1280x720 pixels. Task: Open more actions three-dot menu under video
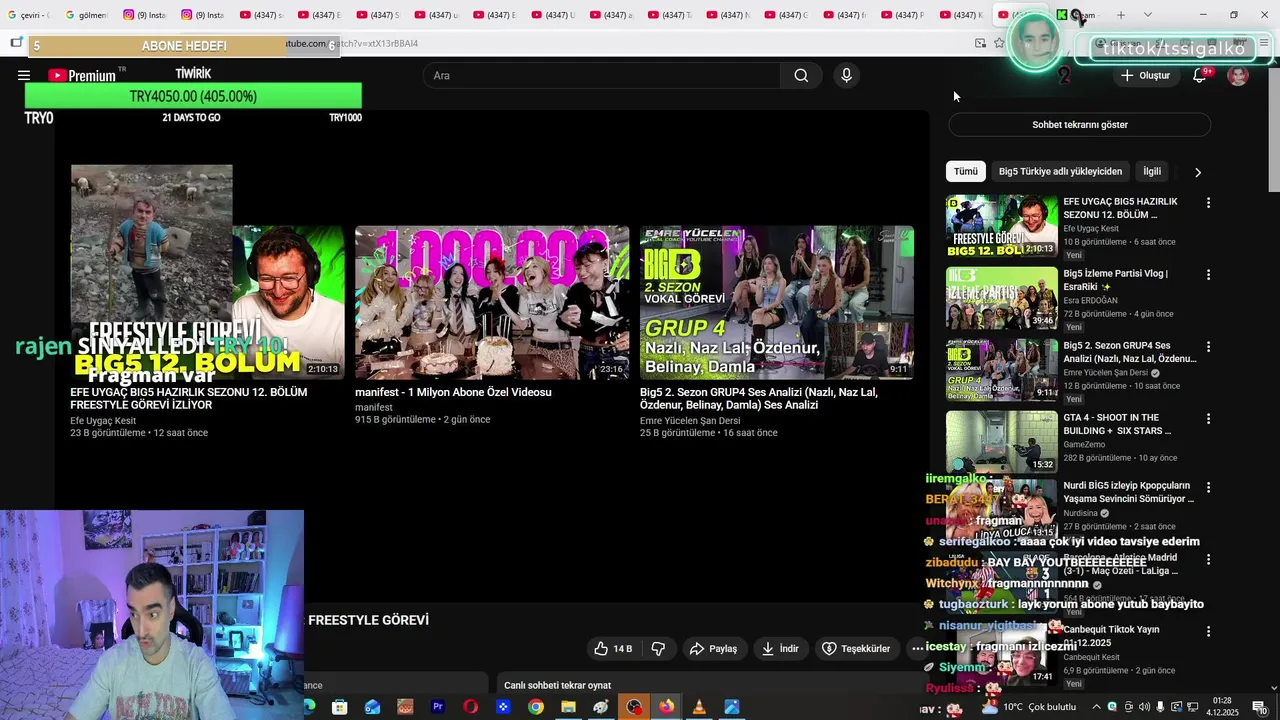[917, 648]
